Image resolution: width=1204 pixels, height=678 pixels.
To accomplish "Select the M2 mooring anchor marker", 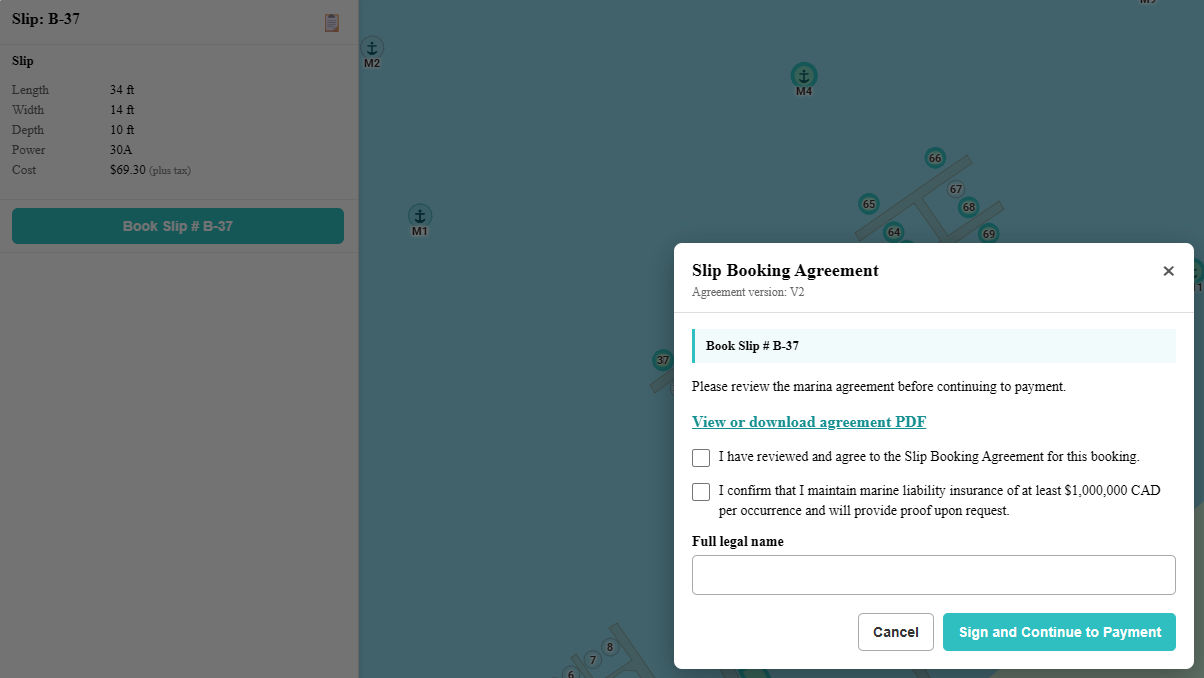I will coord(372,47).
